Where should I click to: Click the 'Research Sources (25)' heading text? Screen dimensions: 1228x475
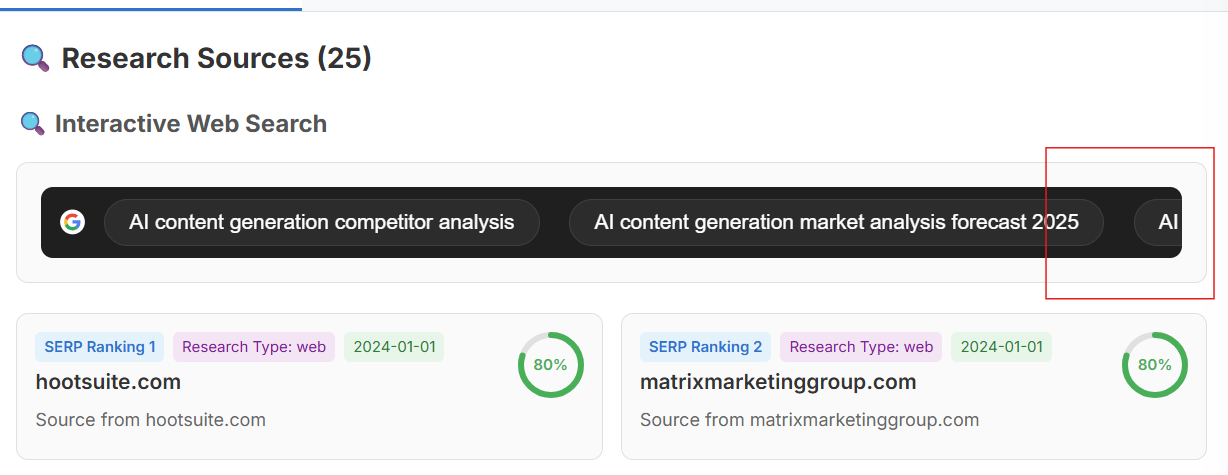[216, 59]
